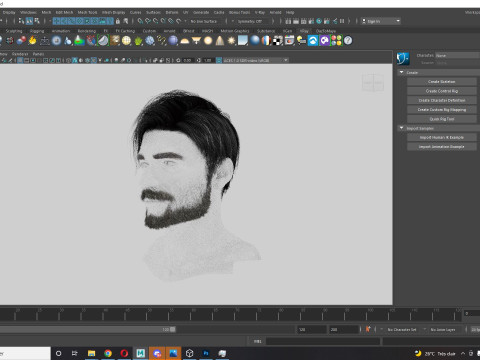Viewport: 480px width, 360px height.
Task: Click the V-Ray sun light starburst icon
Action: (x=231, y=41)
